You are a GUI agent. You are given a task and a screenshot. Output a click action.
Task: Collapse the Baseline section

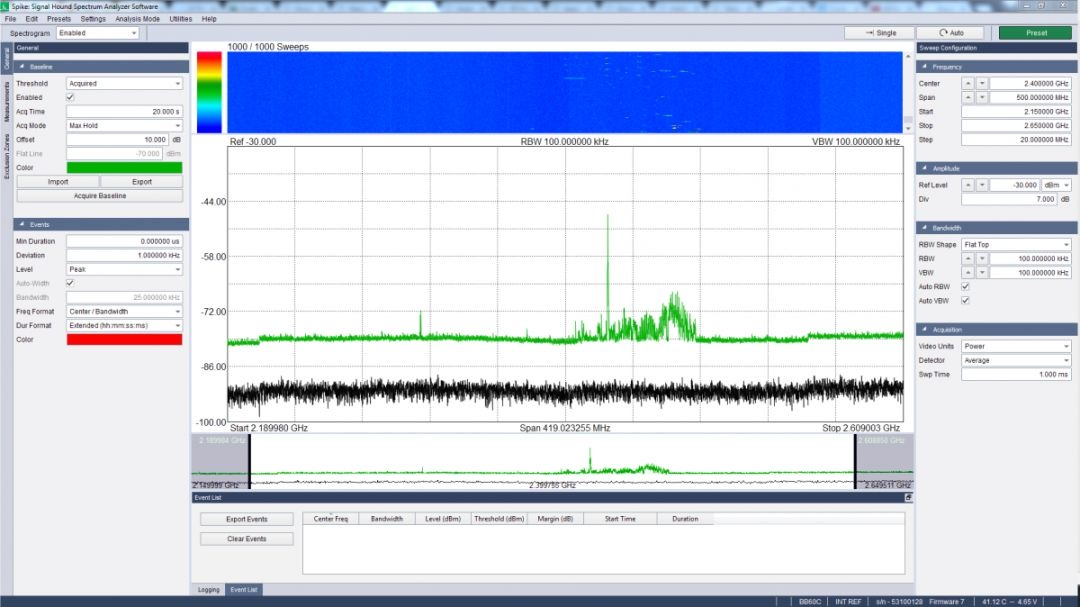[x=22, y=66]
